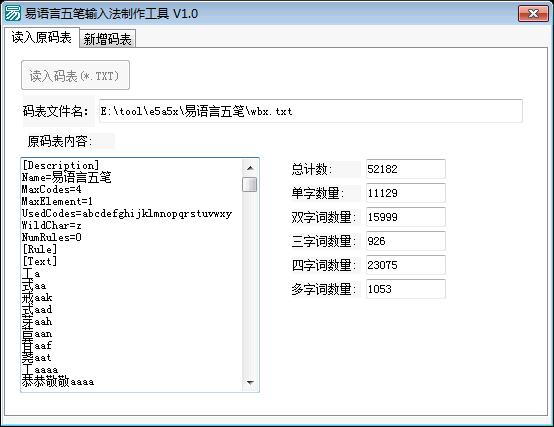
Task: Click the 双字词数量 field showing 15999
Action: coord(406,217)
